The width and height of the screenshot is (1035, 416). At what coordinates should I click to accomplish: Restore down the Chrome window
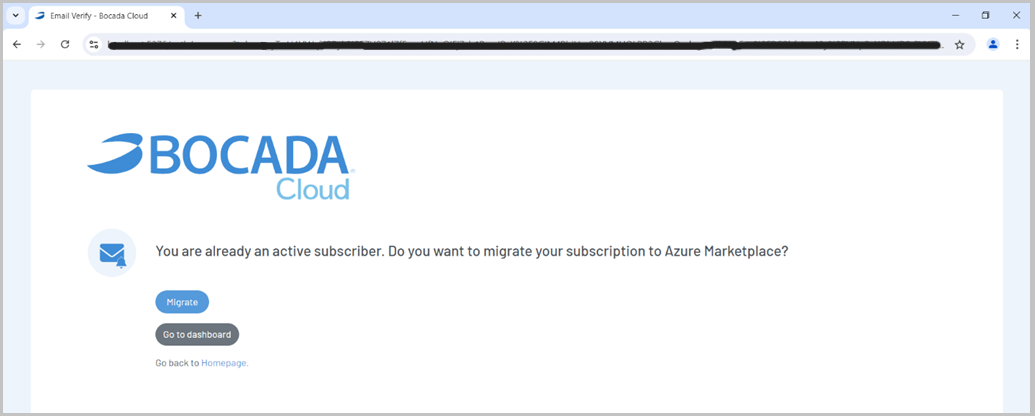(985, 15)
